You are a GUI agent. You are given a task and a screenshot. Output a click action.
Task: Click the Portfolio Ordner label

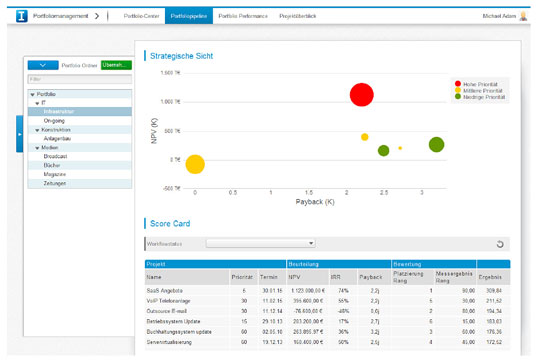[x=80, y=66]
